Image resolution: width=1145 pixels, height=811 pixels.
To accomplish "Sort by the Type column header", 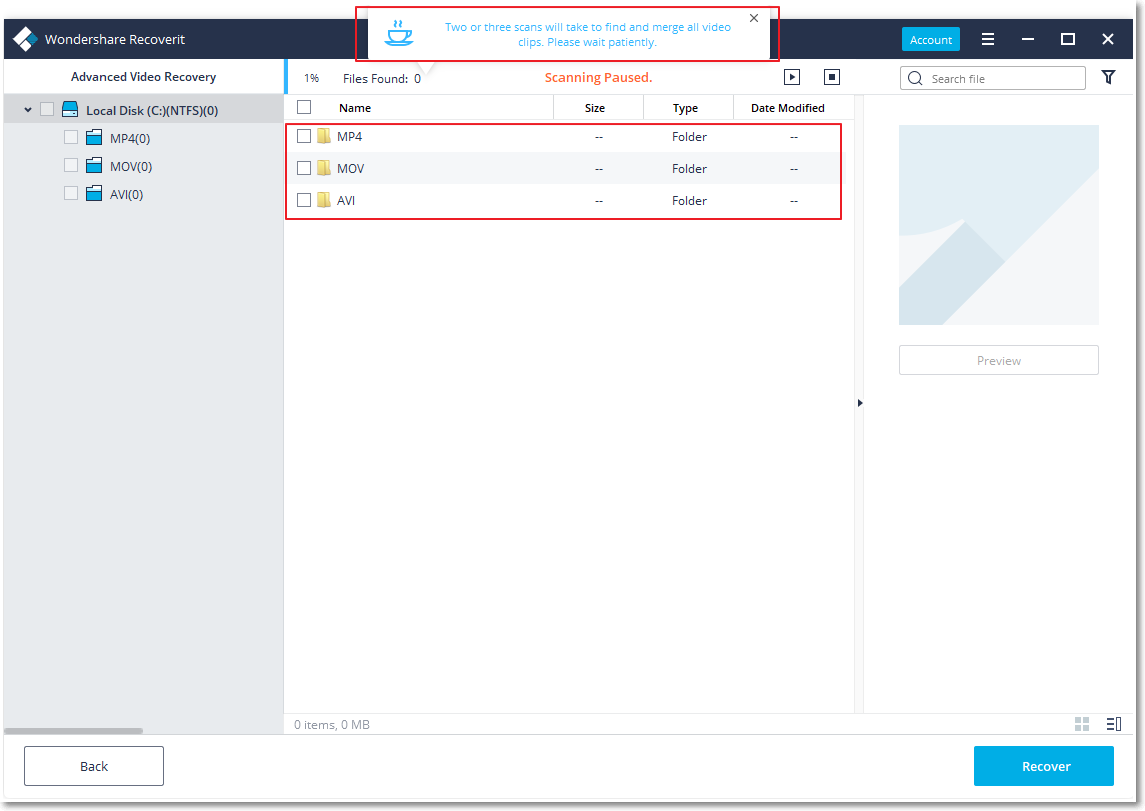I will (x=685, y=108).
